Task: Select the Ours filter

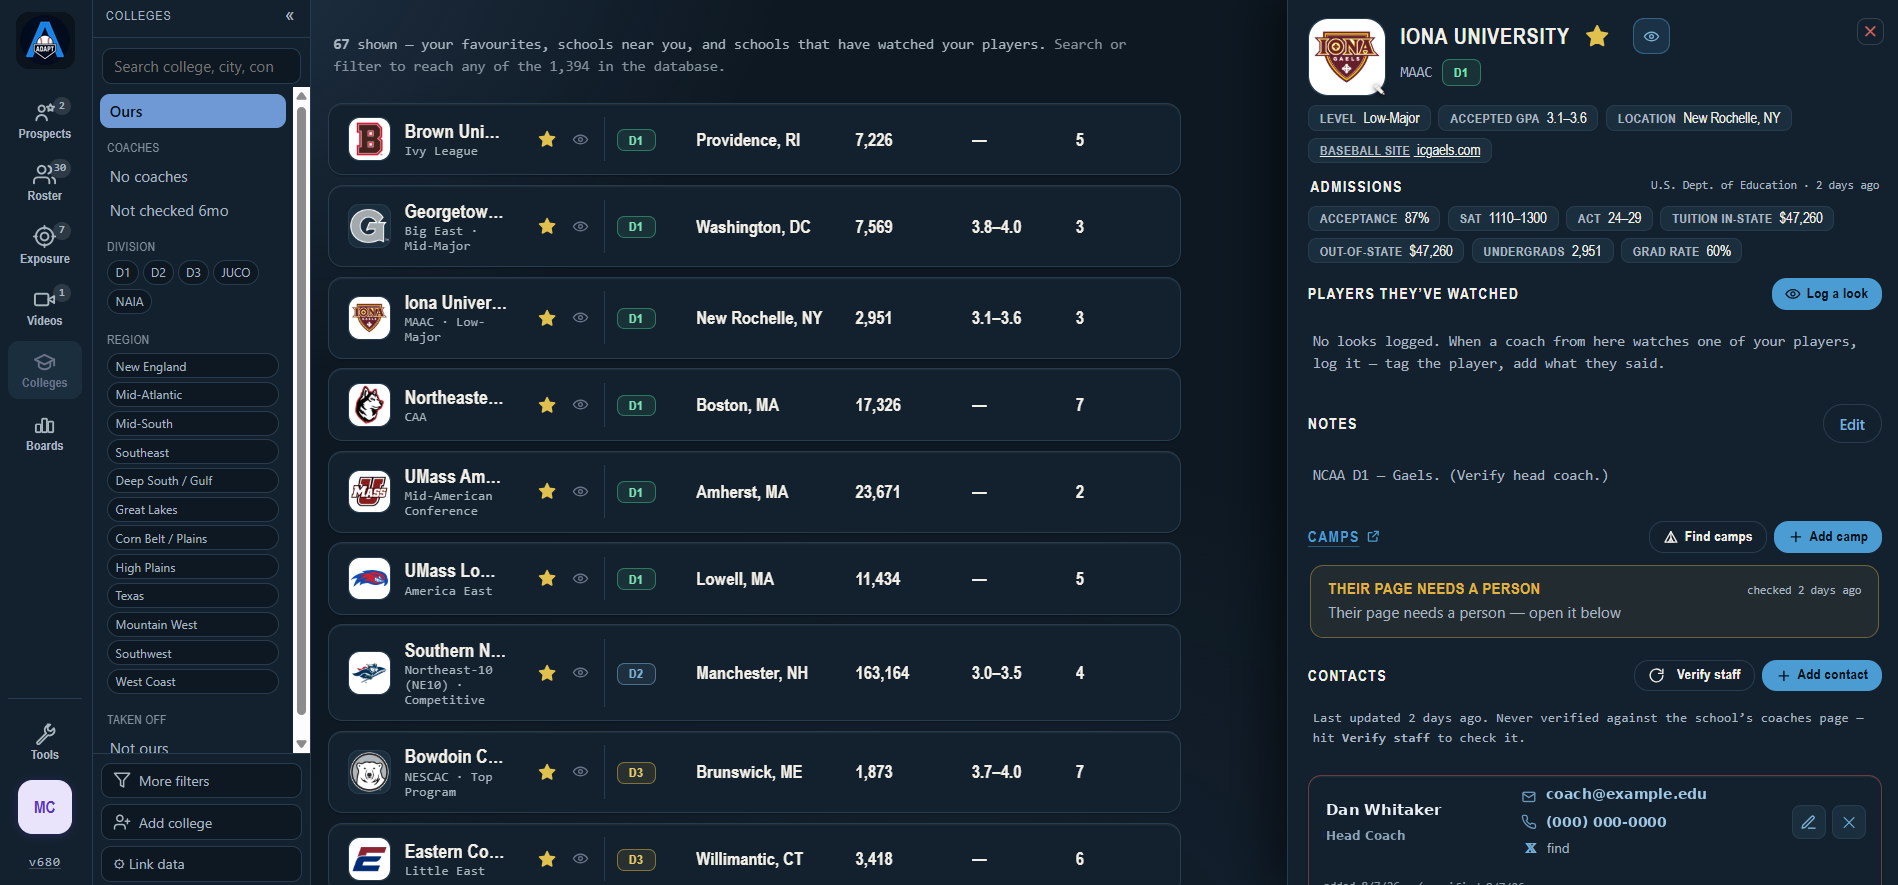Action: tap(193, 111)
